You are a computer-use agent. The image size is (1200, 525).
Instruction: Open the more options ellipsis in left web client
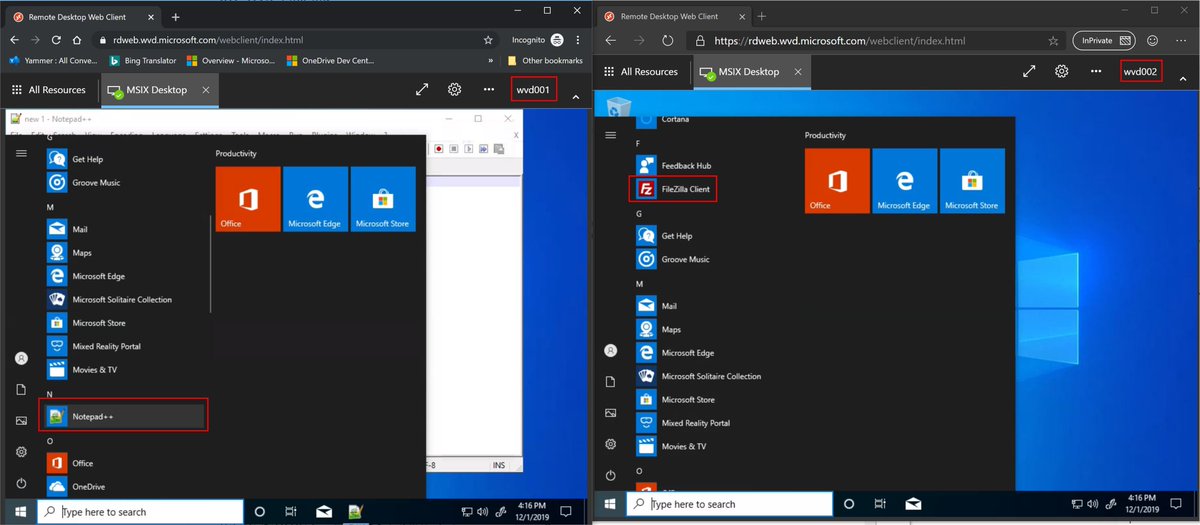pos(489,89)
